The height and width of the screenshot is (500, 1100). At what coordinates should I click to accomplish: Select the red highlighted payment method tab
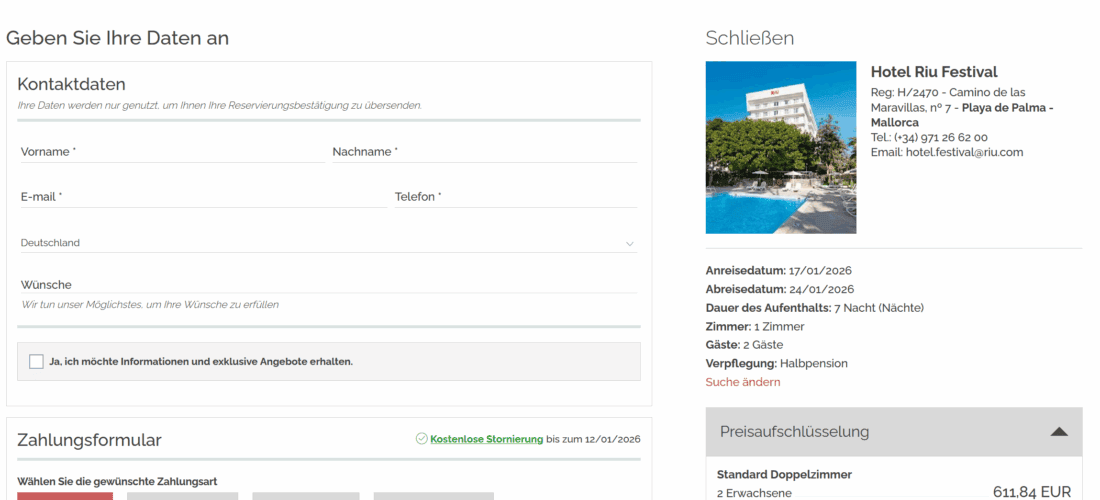coord(65,495)
